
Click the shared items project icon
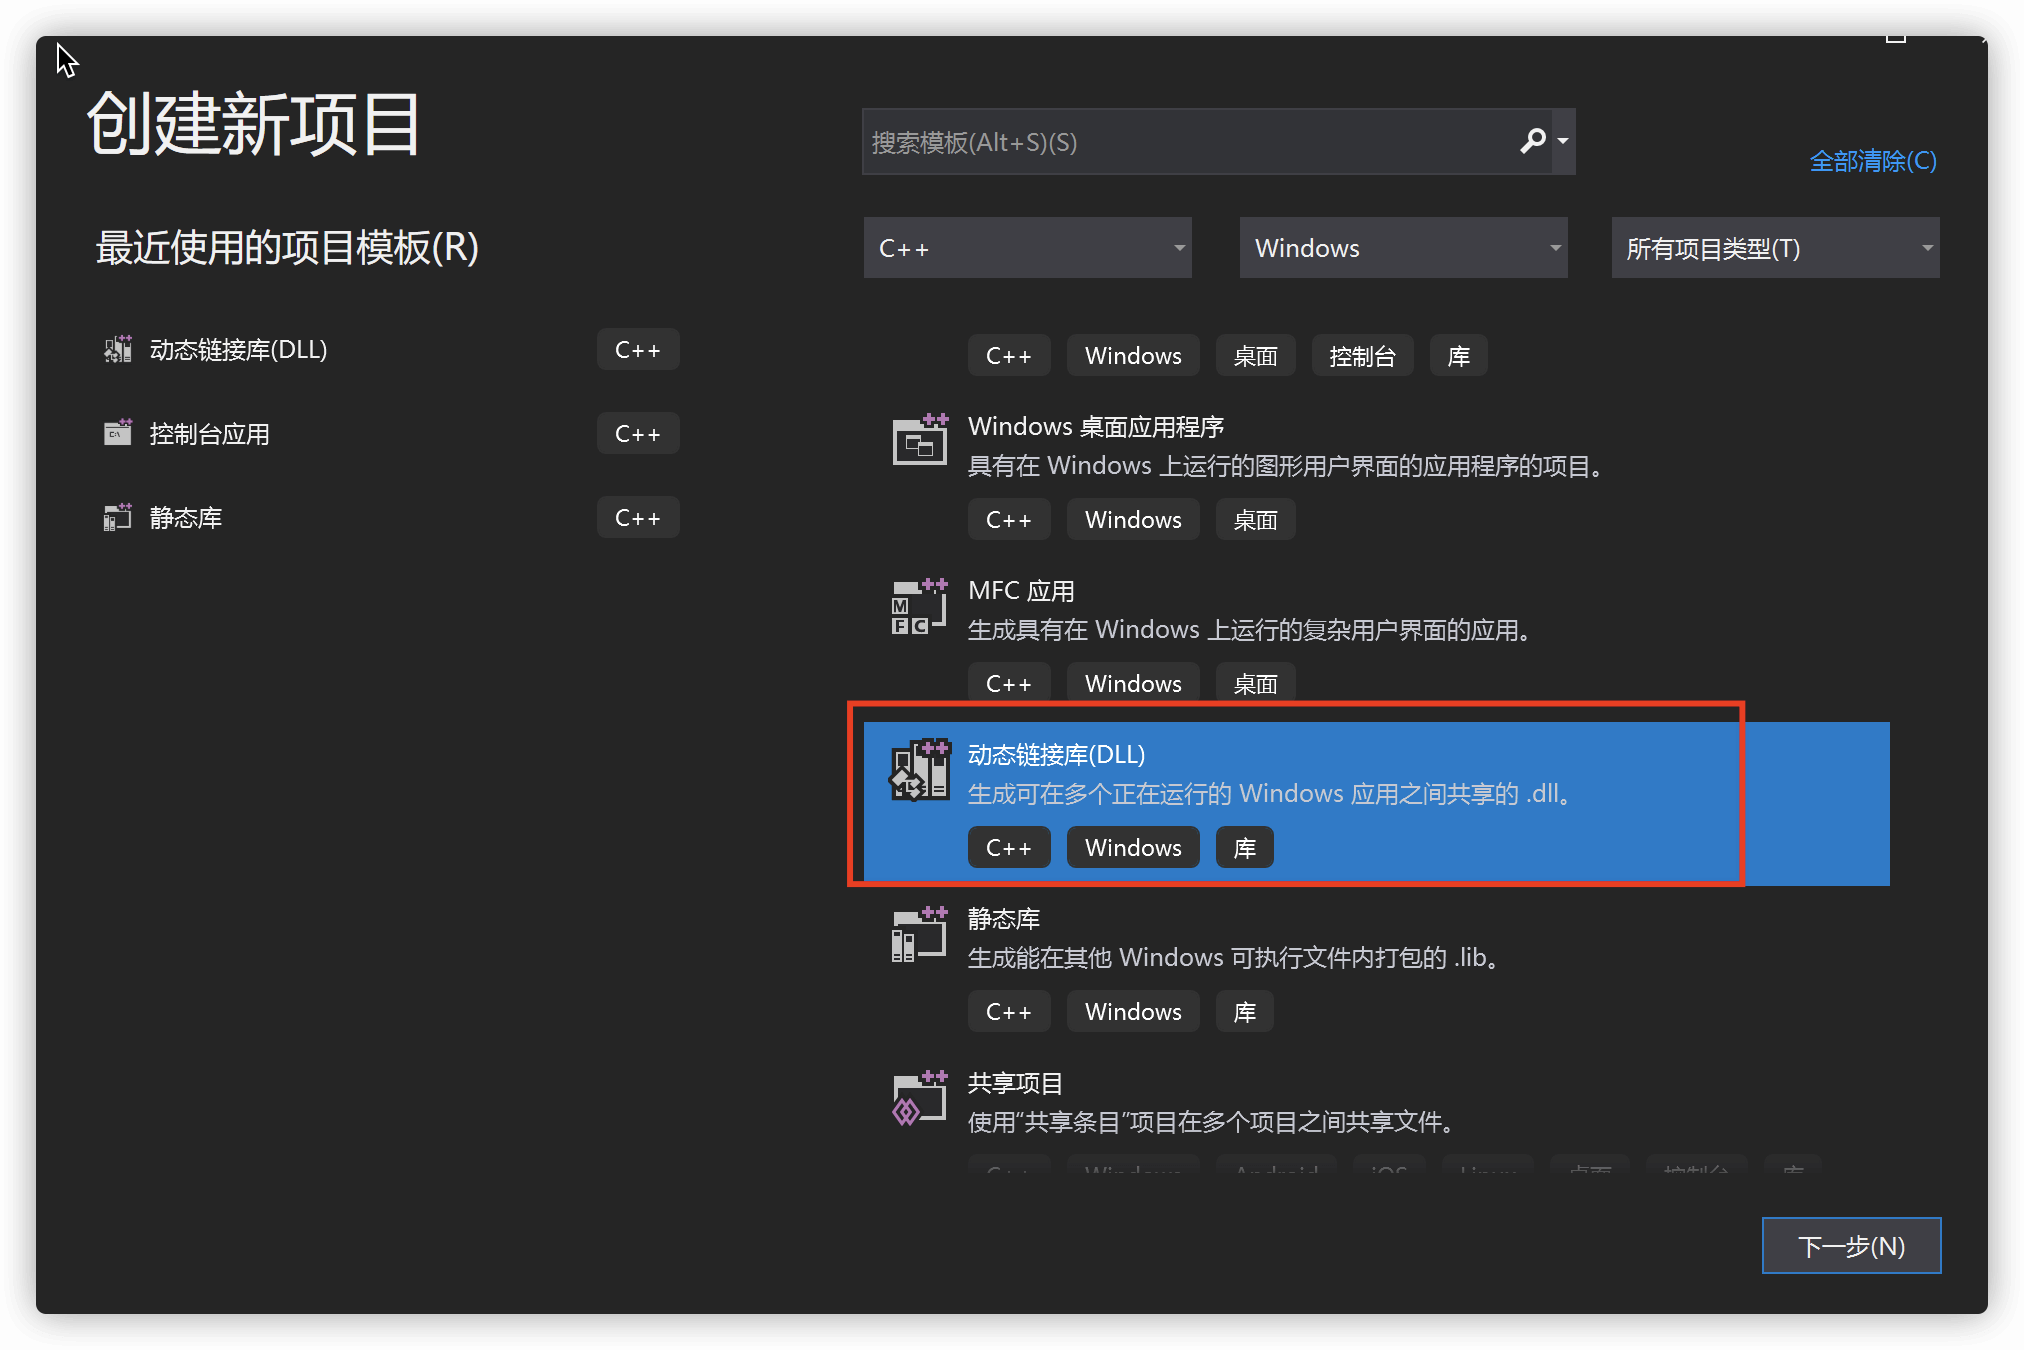click(919, 1098)
